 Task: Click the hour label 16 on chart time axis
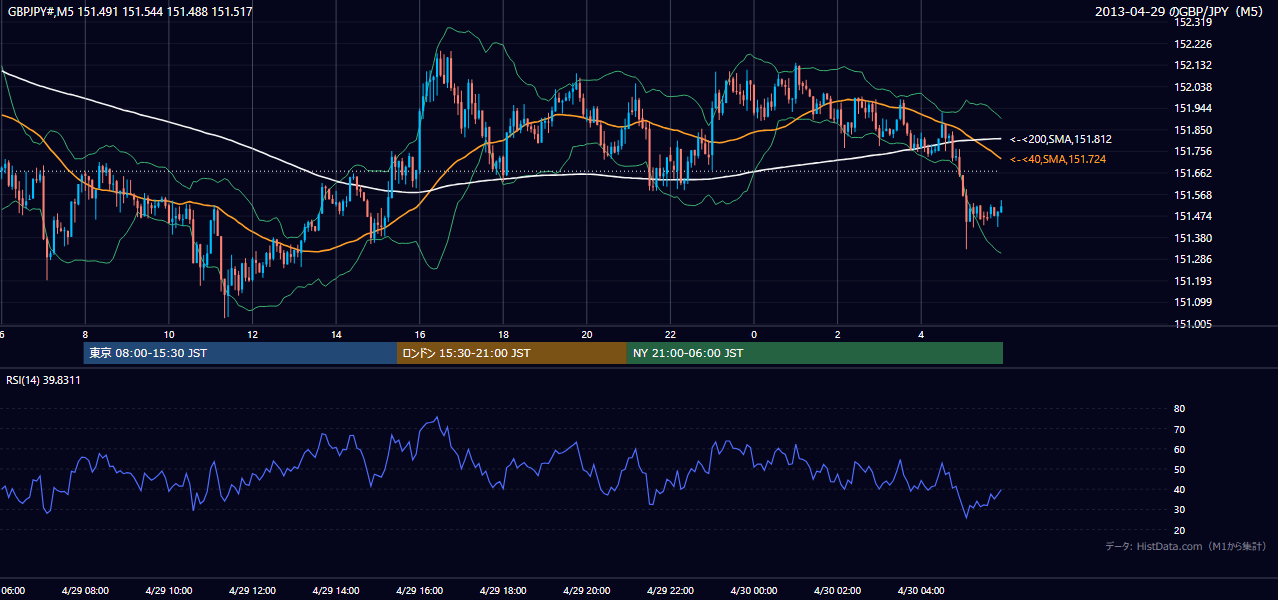click(421, 334)
